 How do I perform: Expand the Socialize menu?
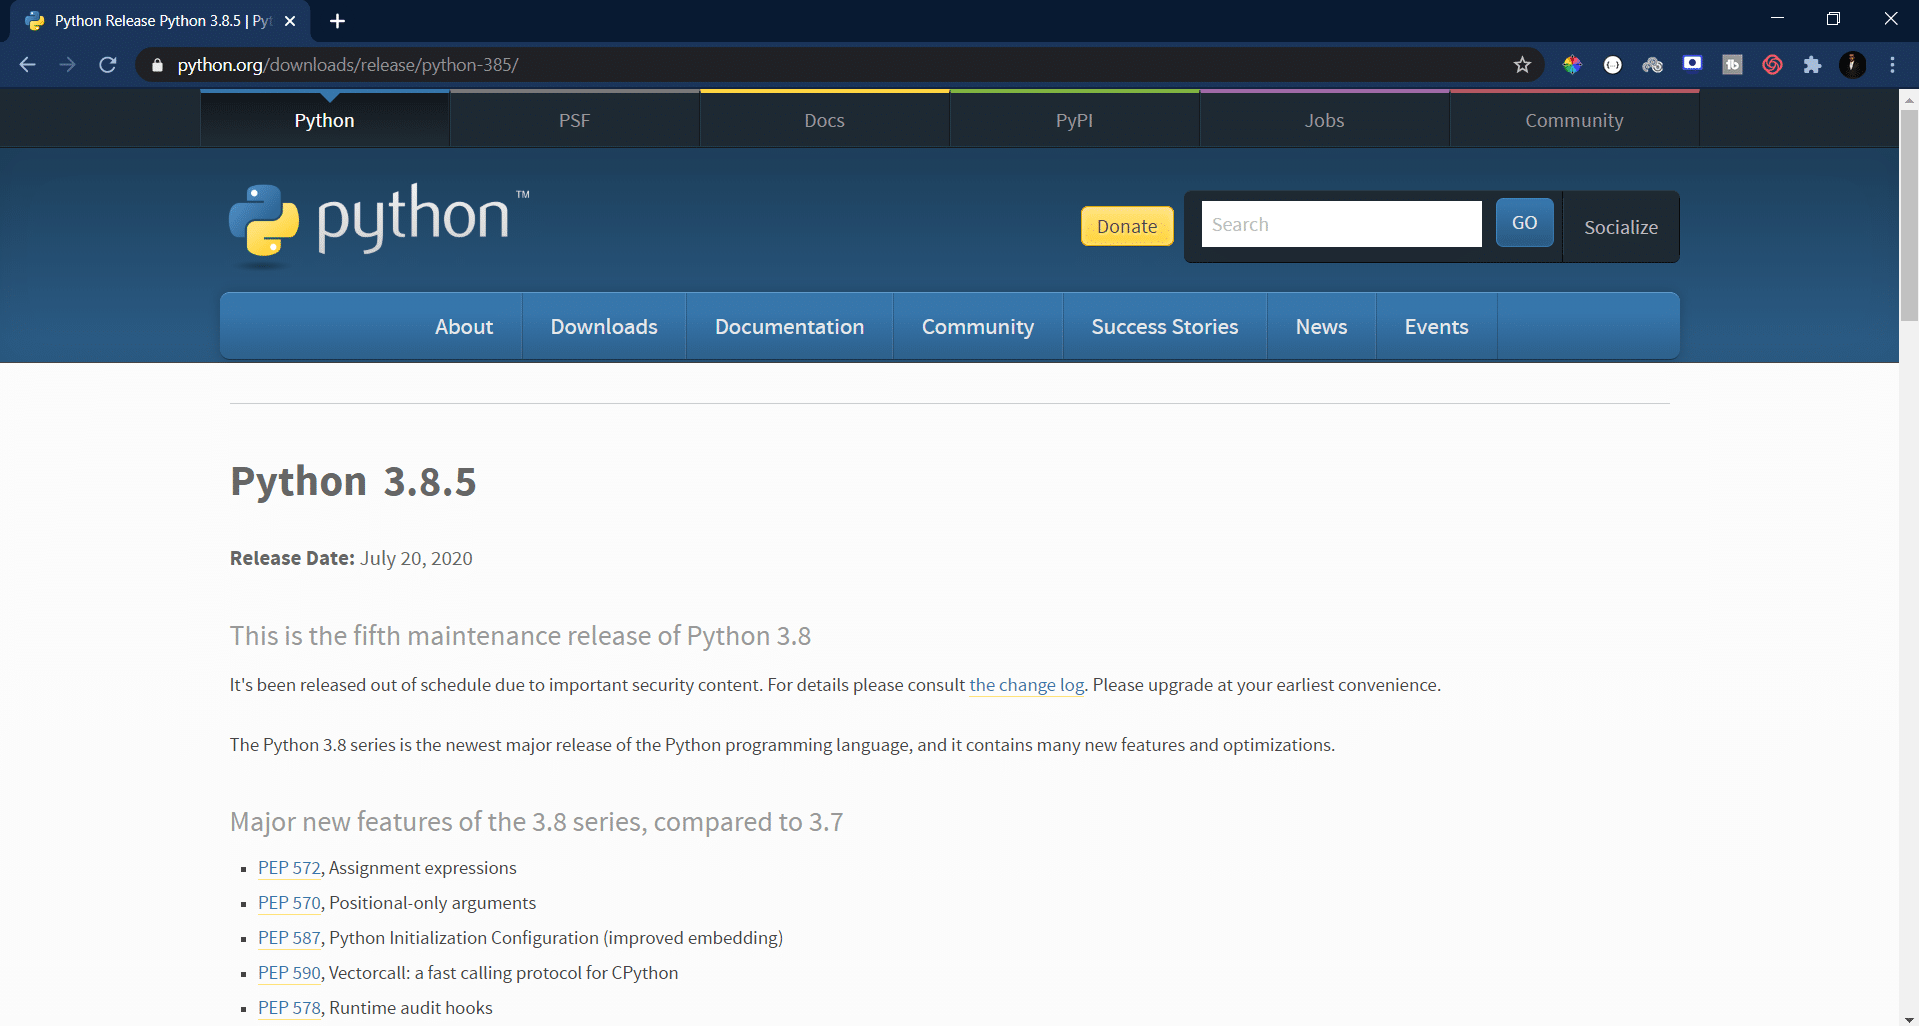click(1621, 227)
